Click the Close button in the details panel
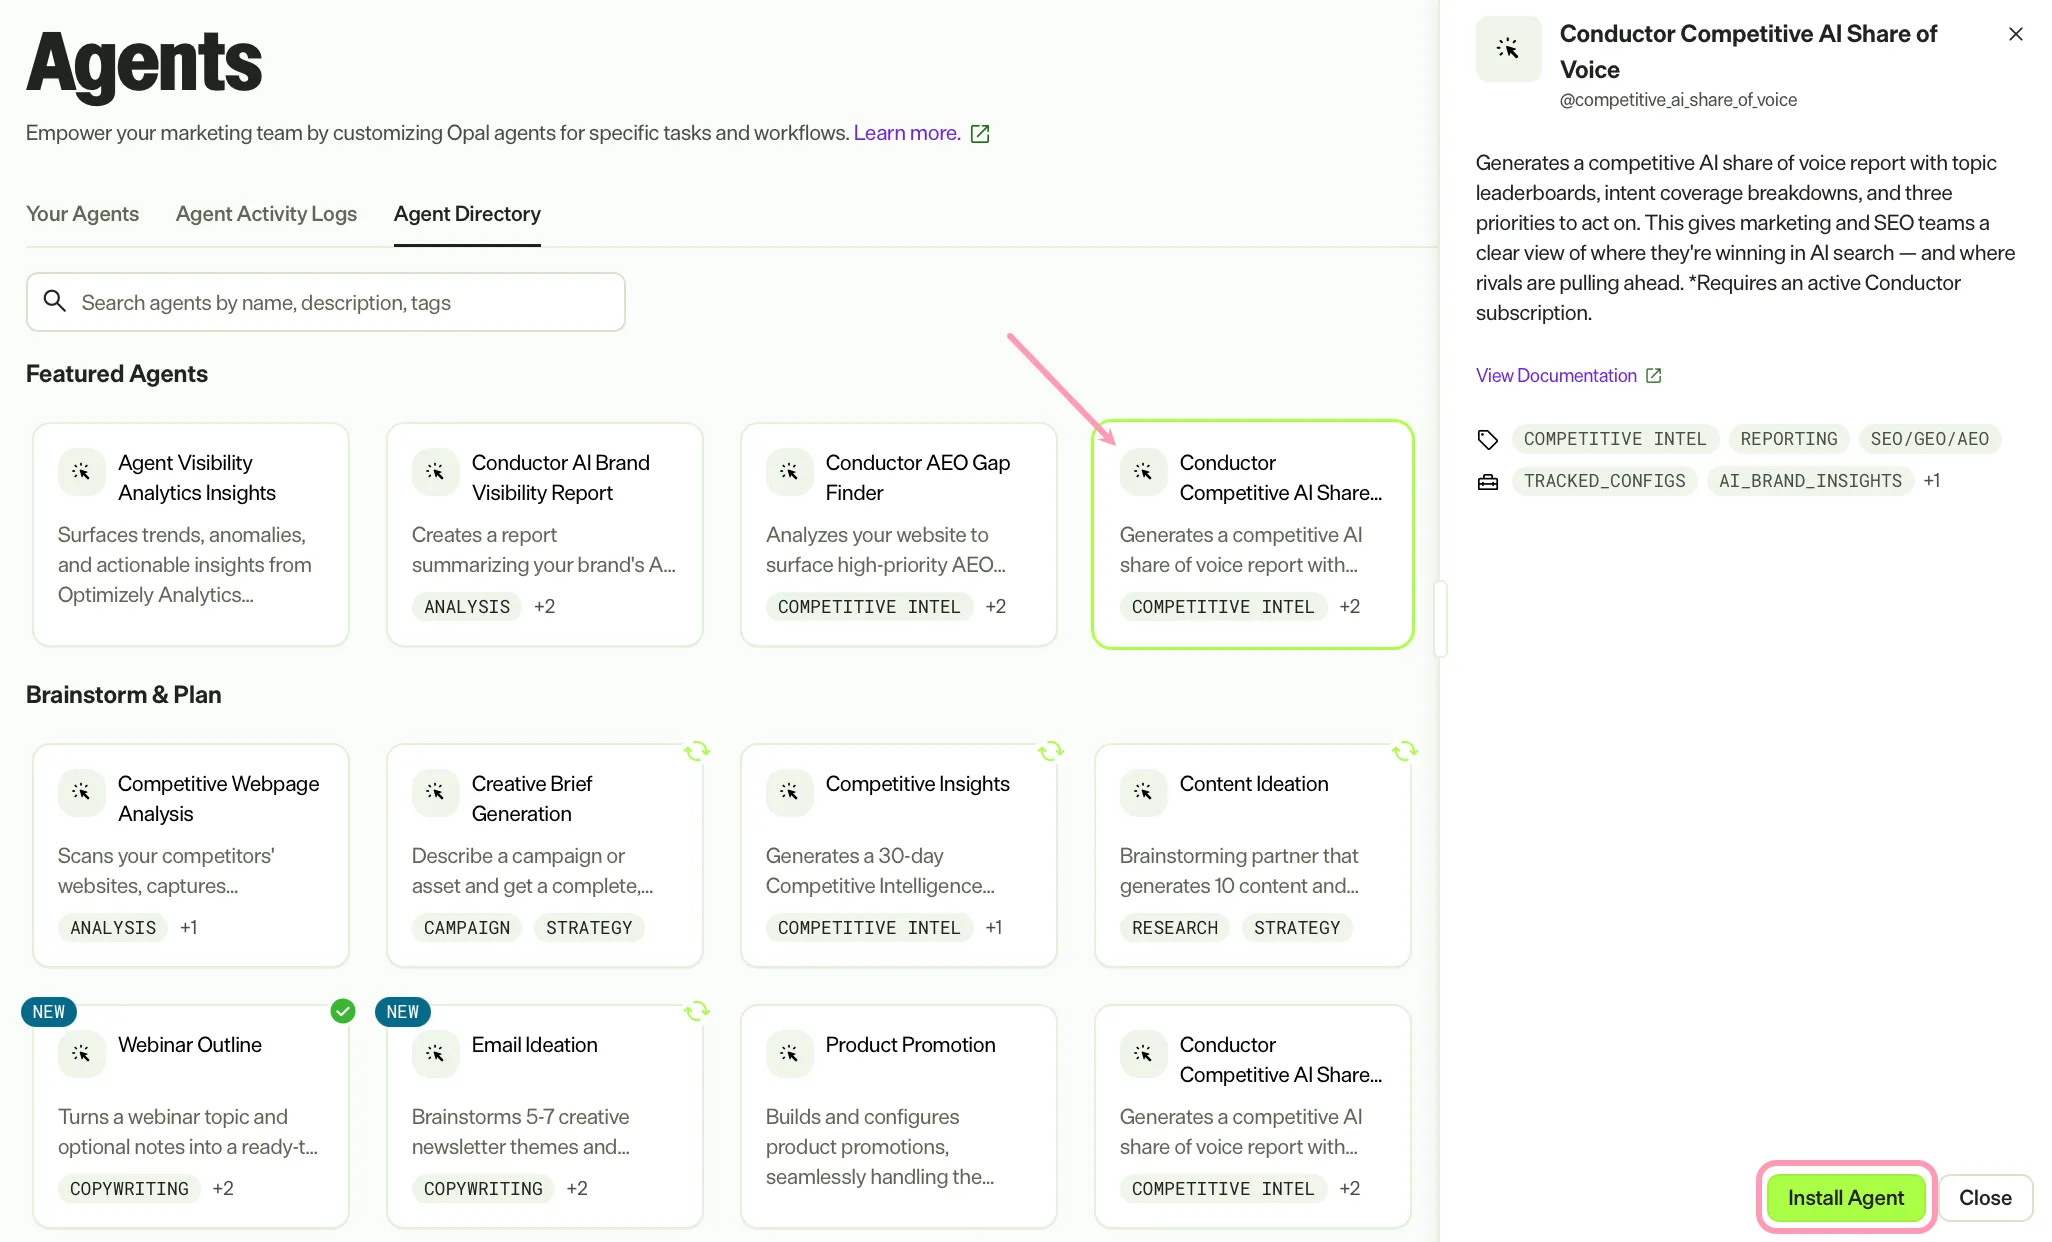Viewport: 2052px width, 1242px height. (x=1985, y=1198)
